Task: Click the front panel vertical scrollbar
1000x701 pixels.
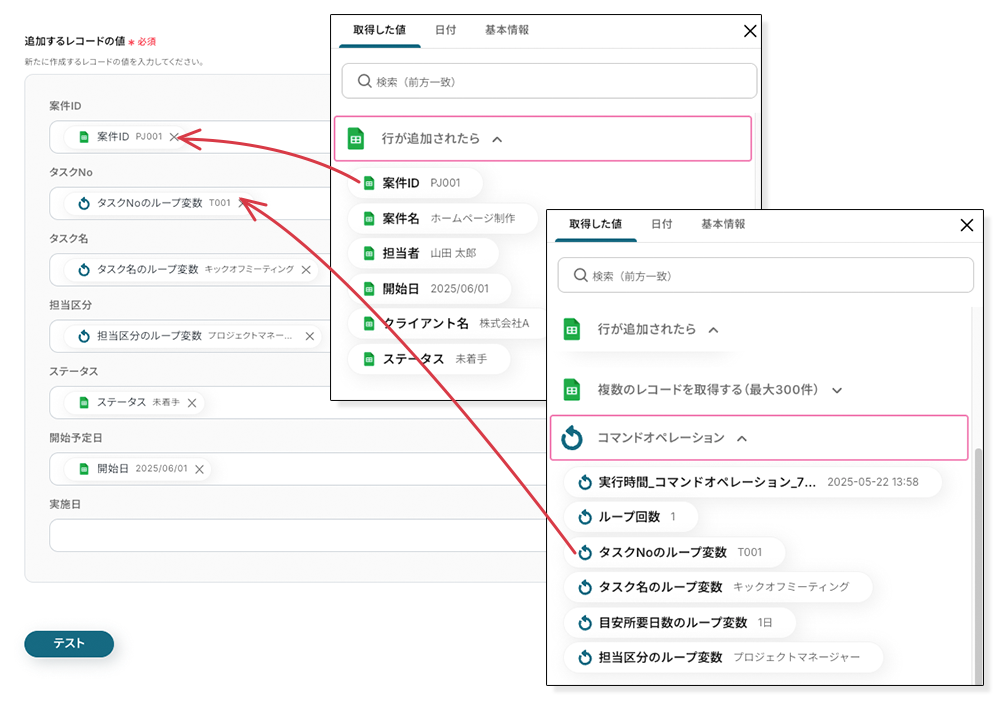Action: [977, 560]
